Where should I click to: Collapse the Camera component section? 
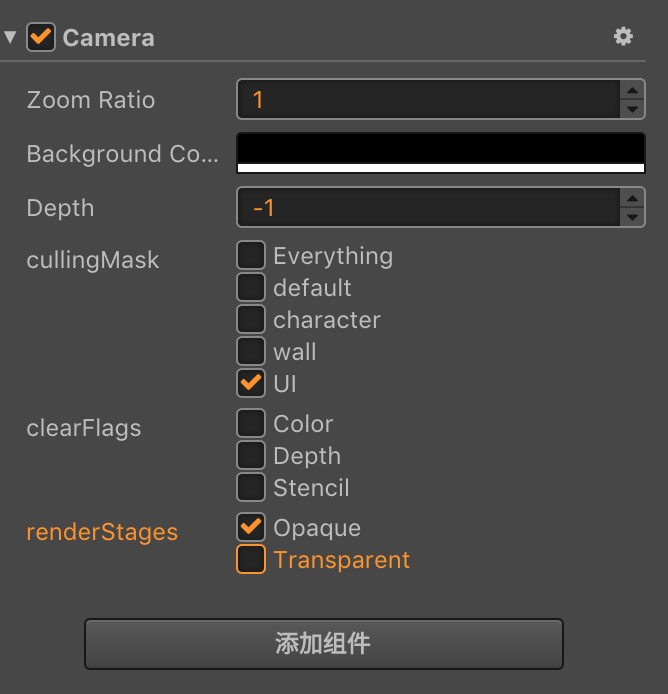pyautogui.click(x=11, y=38)
